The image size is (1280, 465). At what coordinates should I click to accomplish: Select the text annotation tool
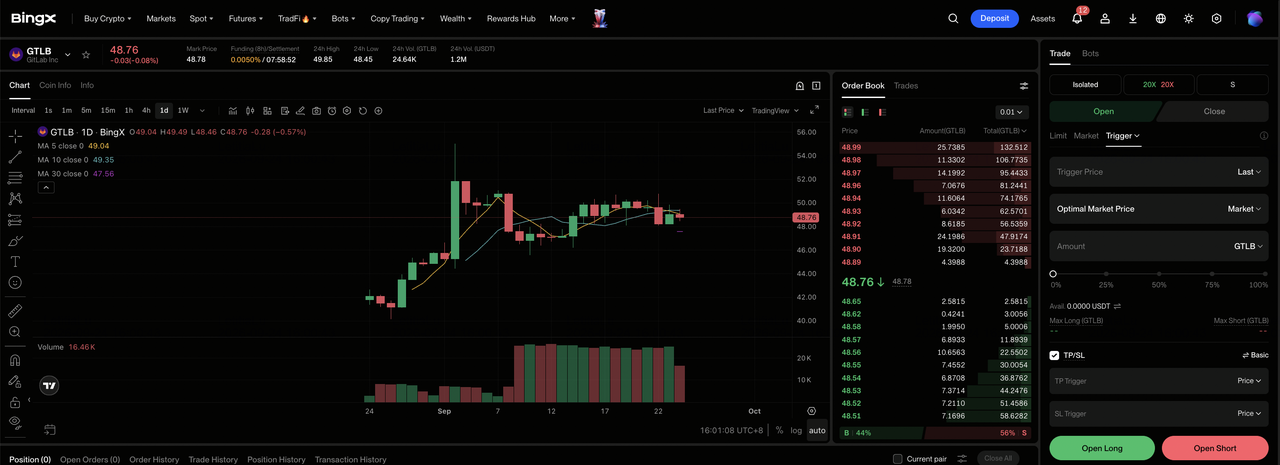pos(15,261)
